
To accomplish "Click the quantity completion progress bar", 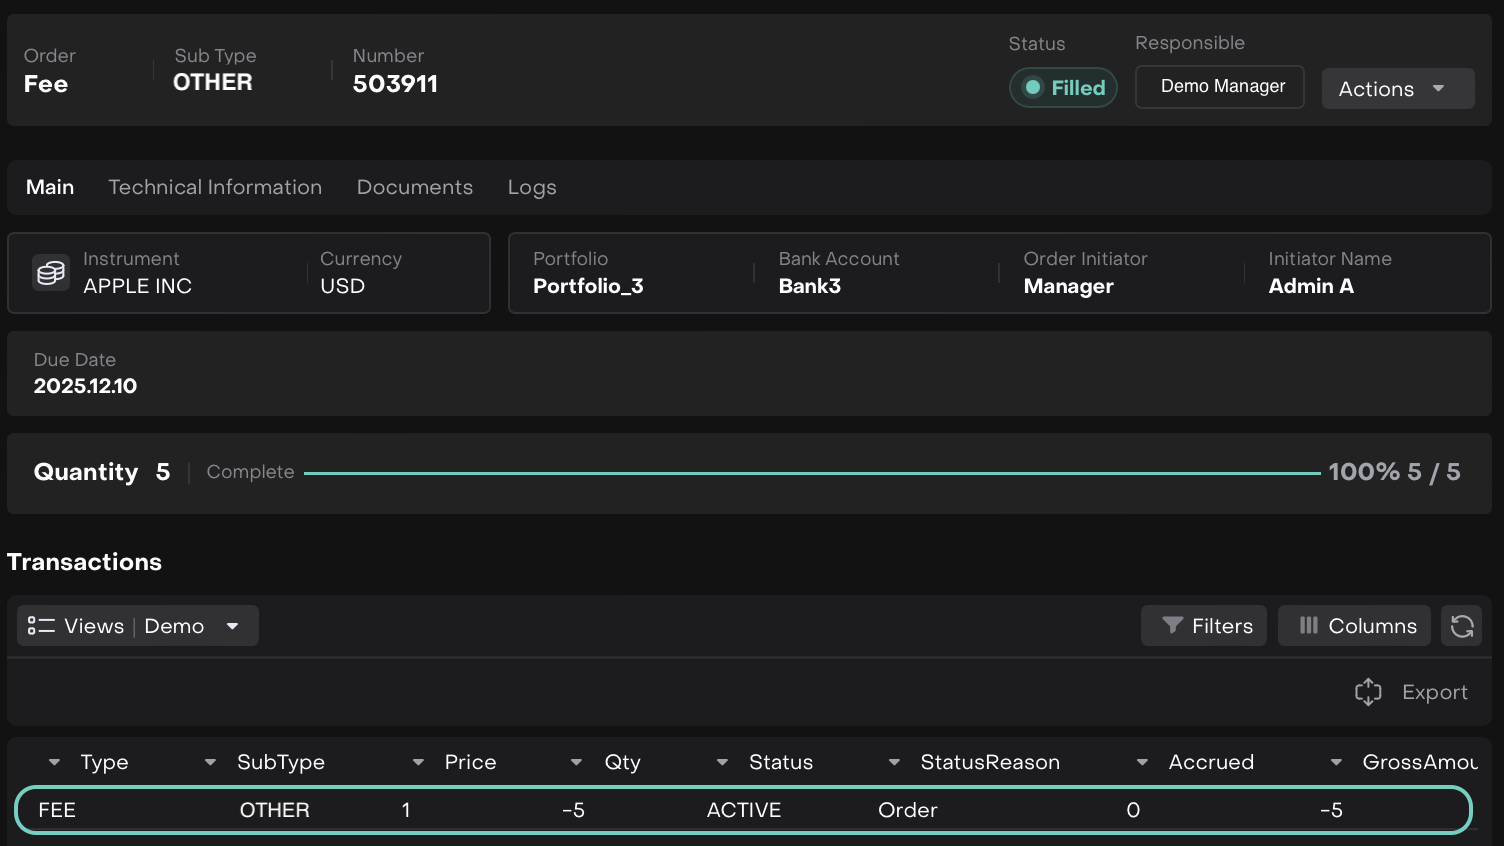I will (811, 473).
